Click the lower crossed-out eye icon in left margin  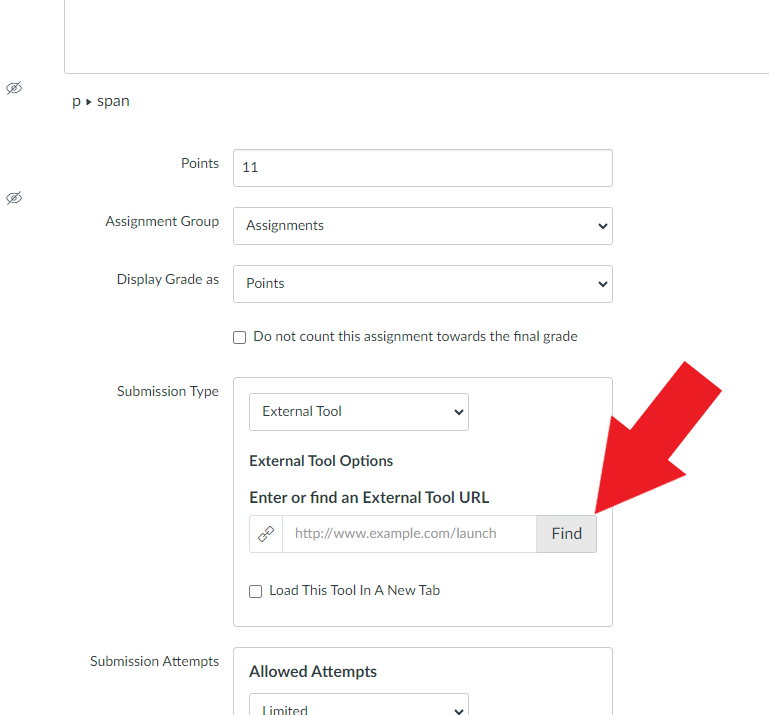pyautogui.click(x=14, y=198)
